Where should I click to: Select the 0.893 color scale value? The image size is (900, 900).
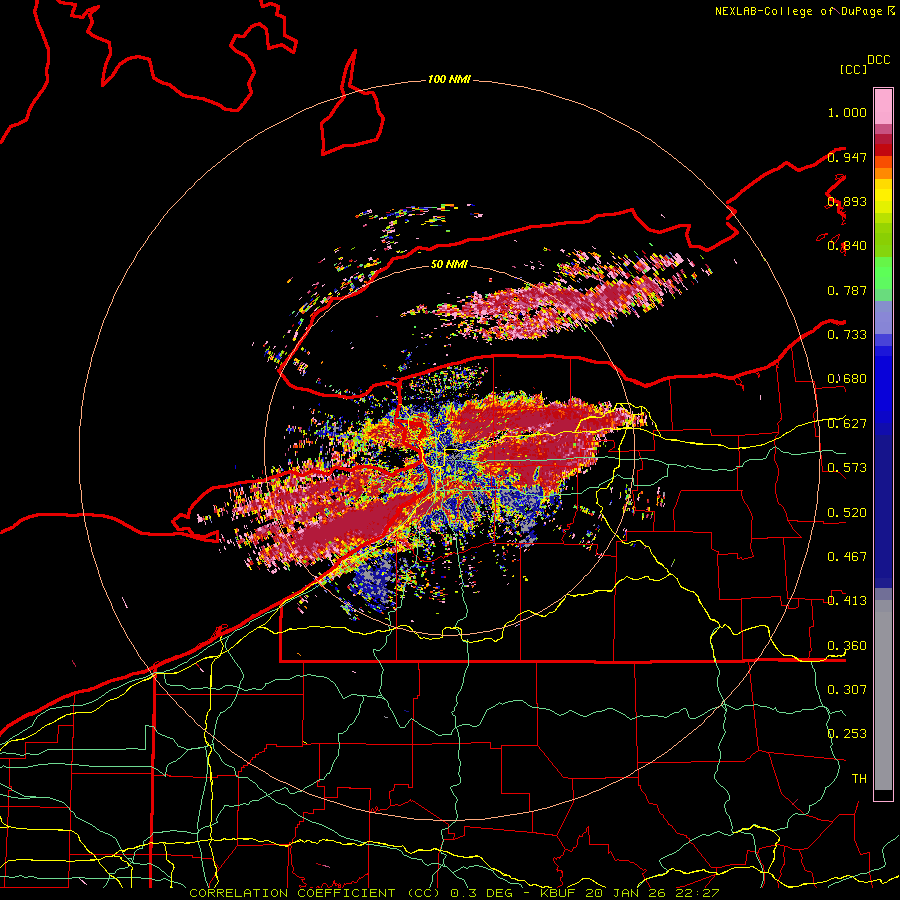pos(847,201)
